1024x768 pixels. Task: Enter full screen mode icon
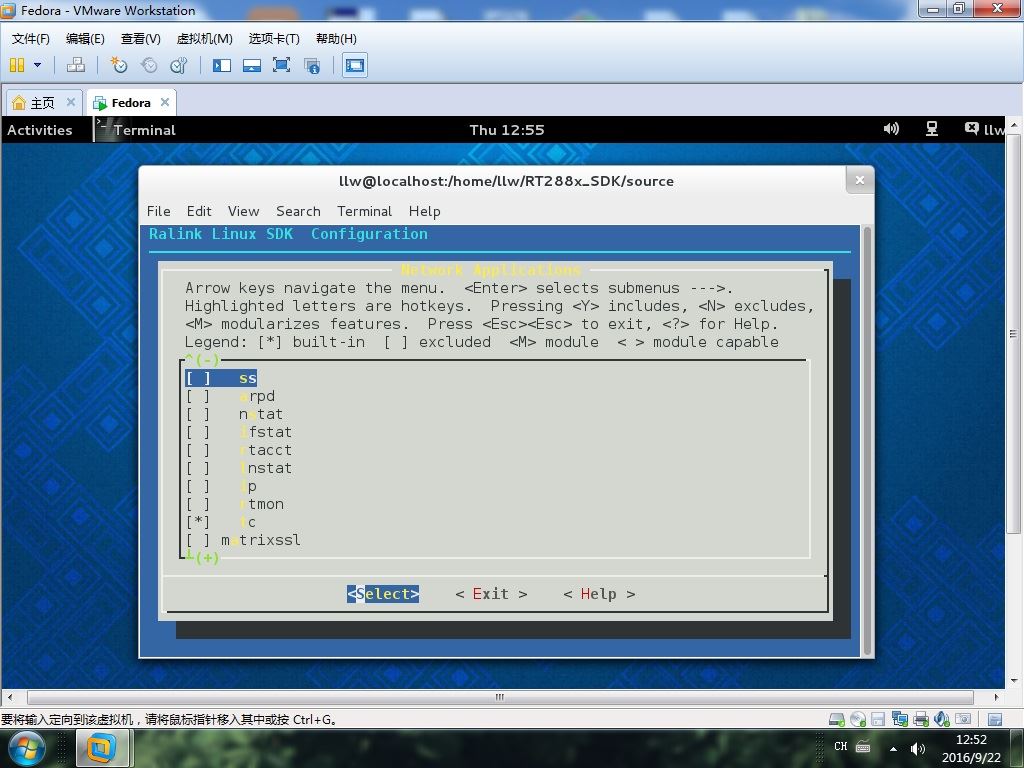281,65
